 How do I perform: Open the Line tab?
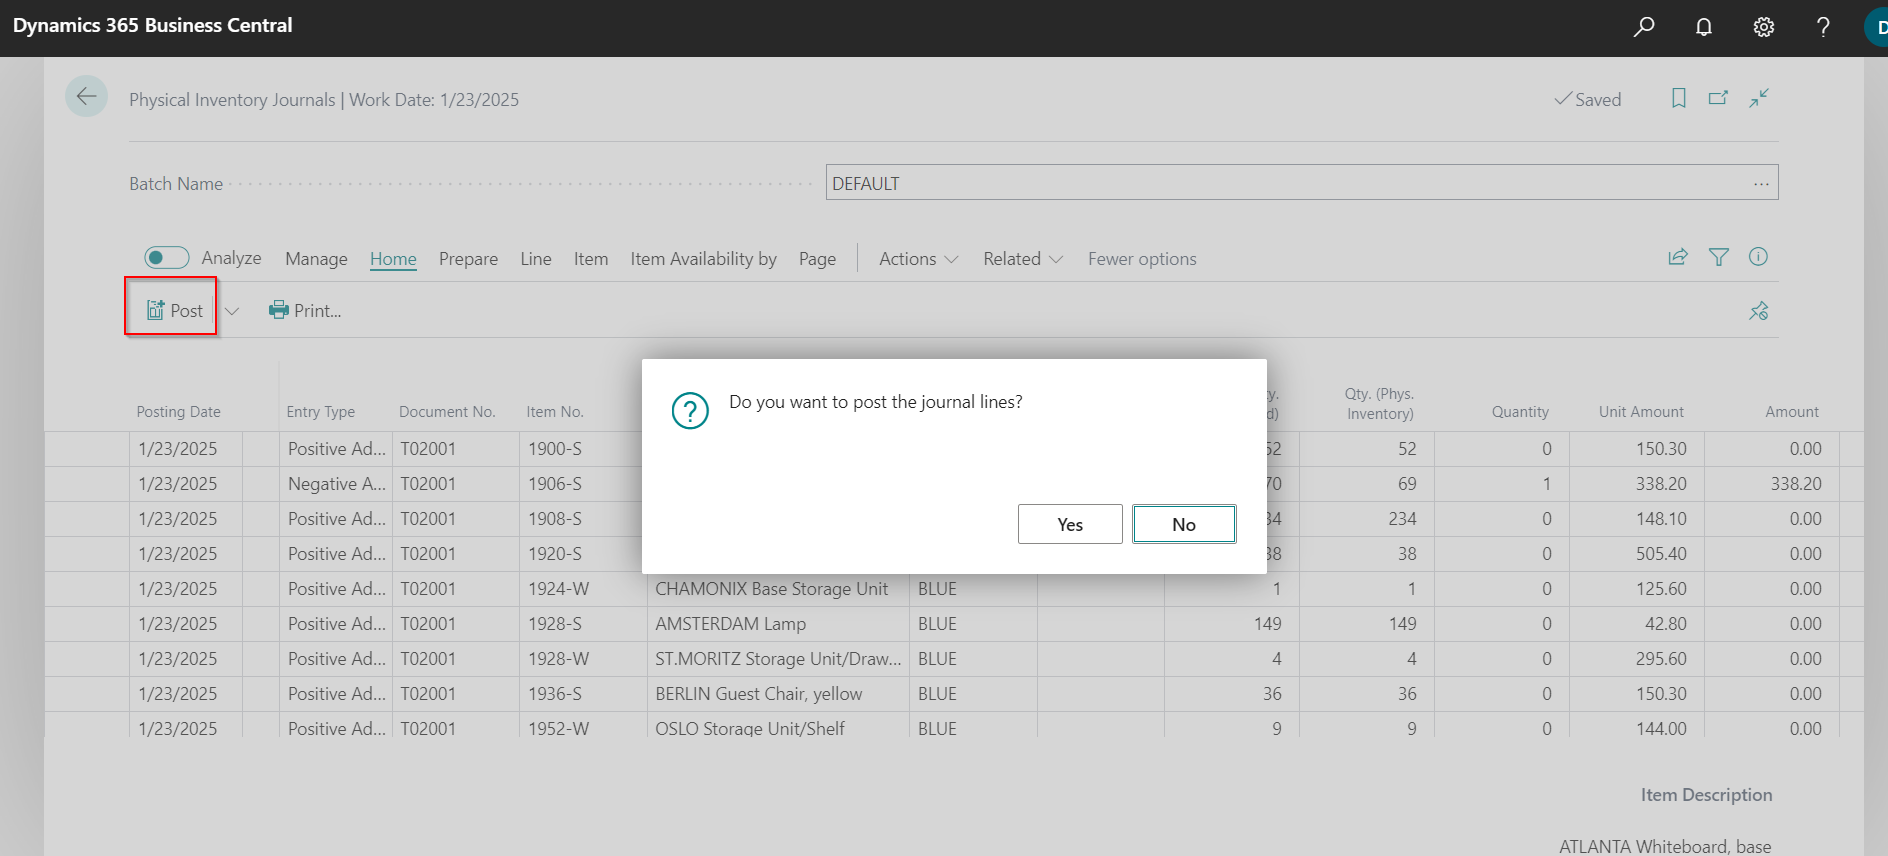(x=536, y=259)
